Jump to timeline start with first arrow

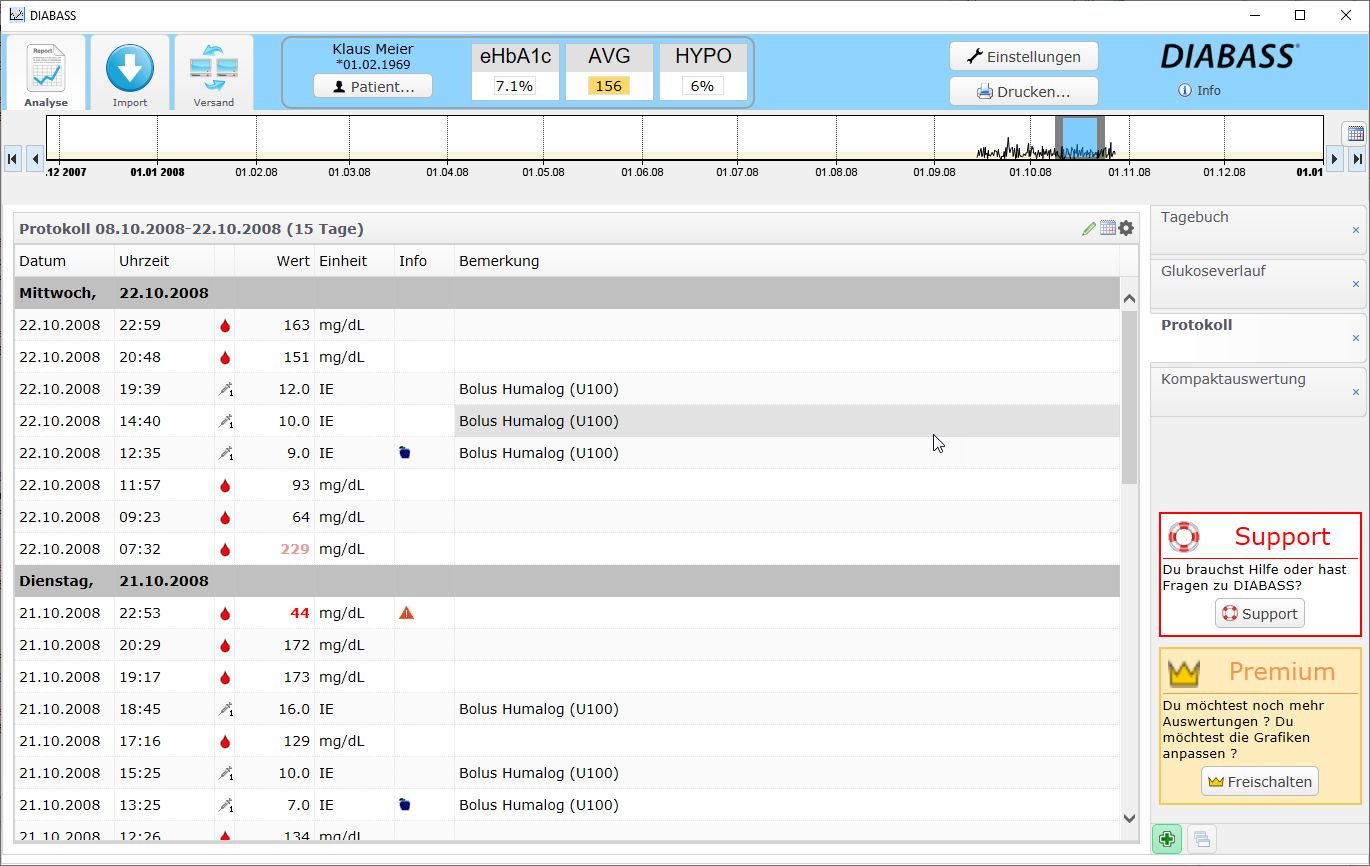[x=13, y=159]
